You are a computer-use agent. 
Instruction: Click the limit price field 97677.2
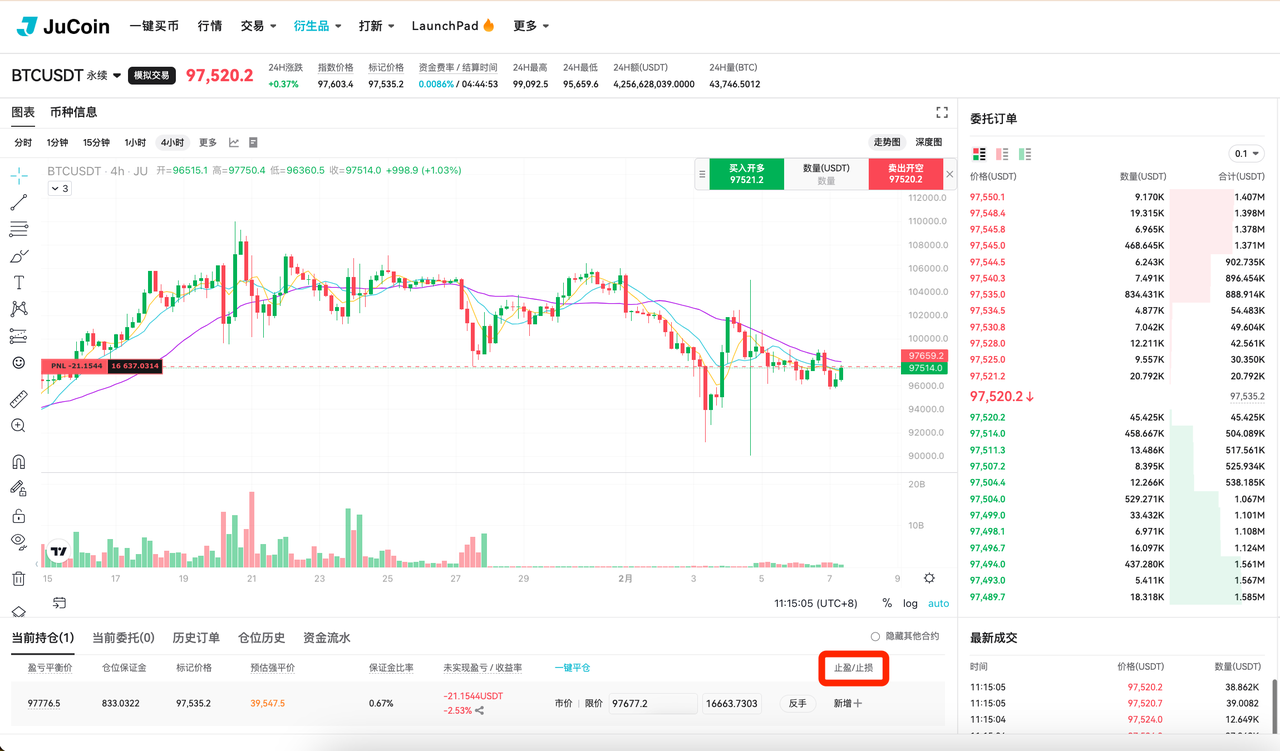(x=652, y=704)
